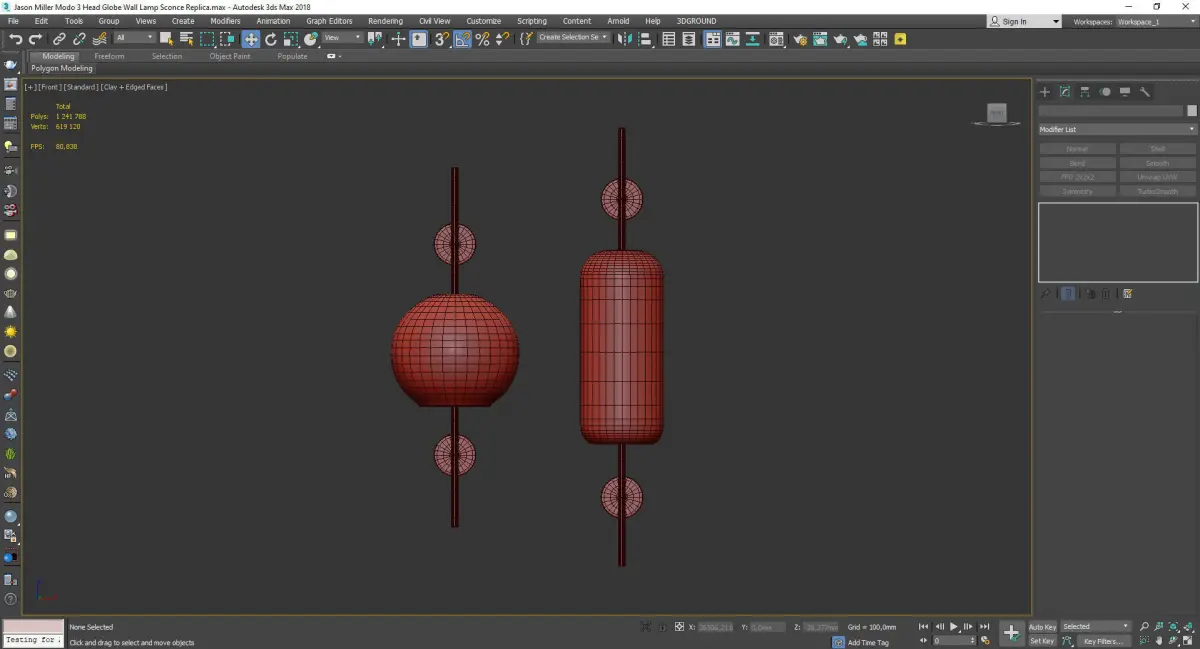Click the Play Animation button
This screenshot has height=649, width=1200.
[x=954, y=627]
